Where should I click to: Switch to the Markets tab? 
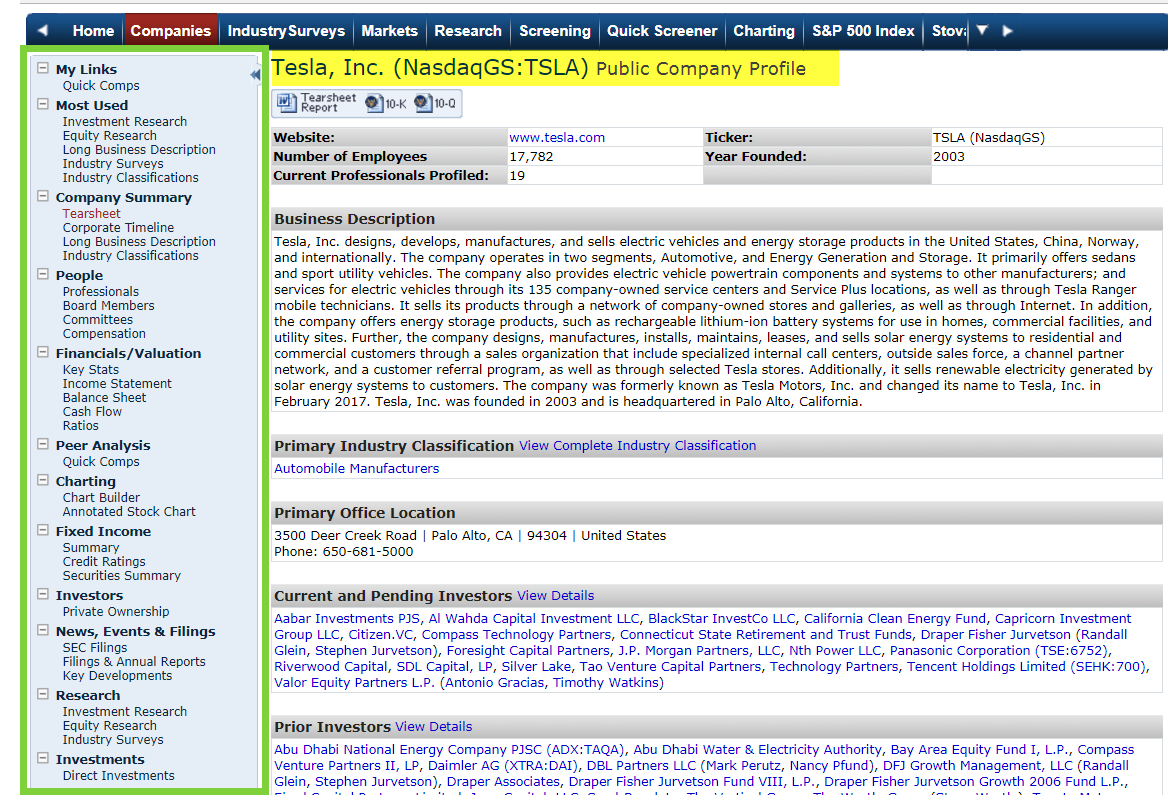pos(390,31)
